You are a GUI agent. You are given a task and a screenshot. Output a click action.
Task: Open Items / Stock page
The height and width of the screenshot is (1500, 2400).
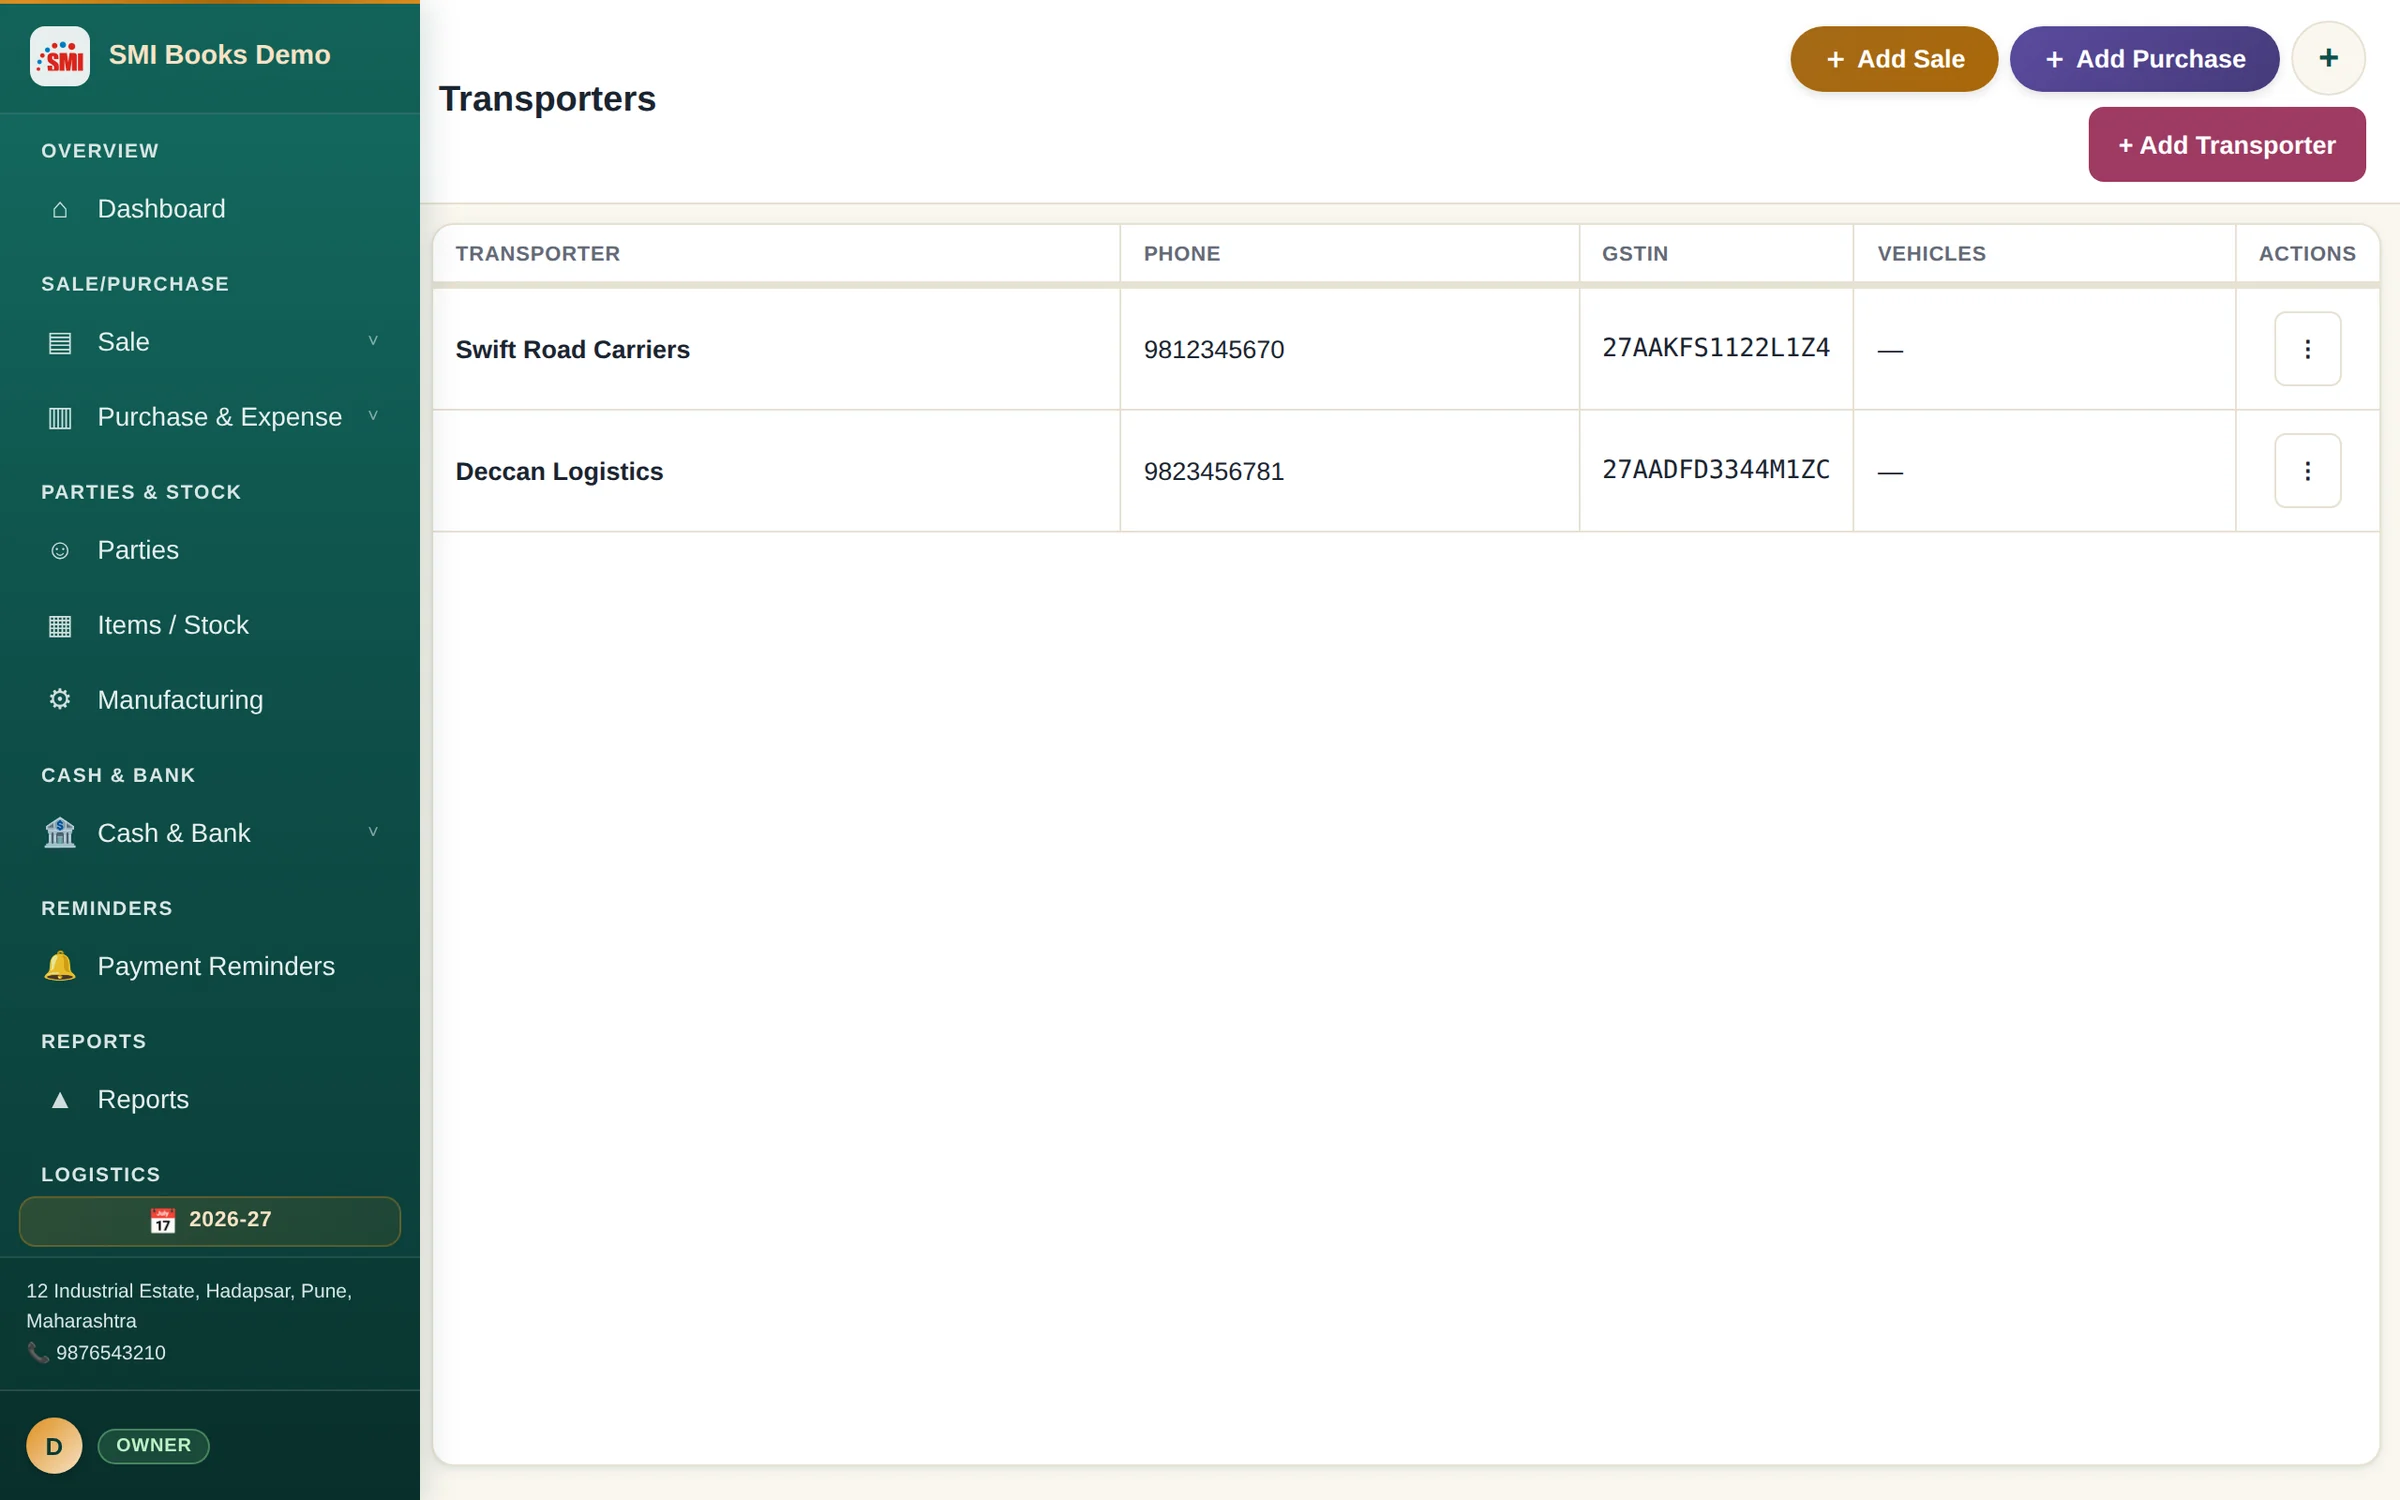pos(210,625)
